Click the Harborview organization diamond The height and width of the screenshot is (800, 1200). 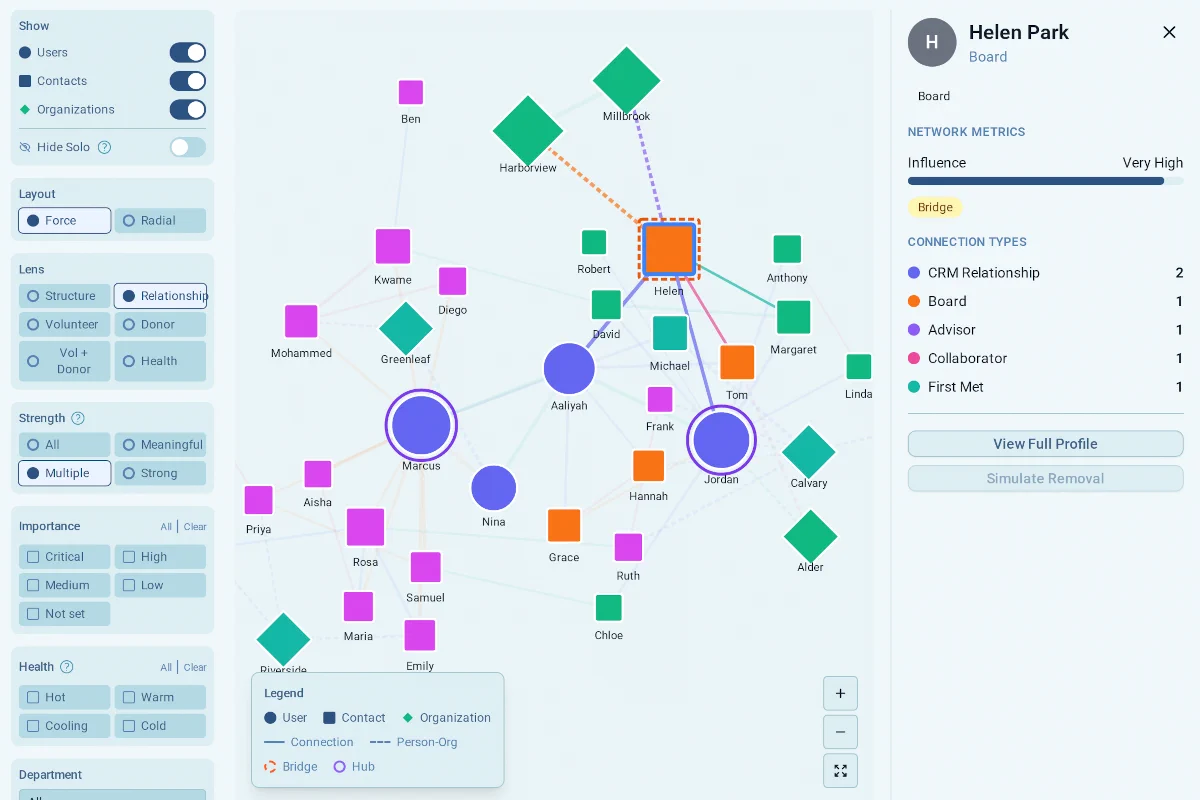point(528,130)
